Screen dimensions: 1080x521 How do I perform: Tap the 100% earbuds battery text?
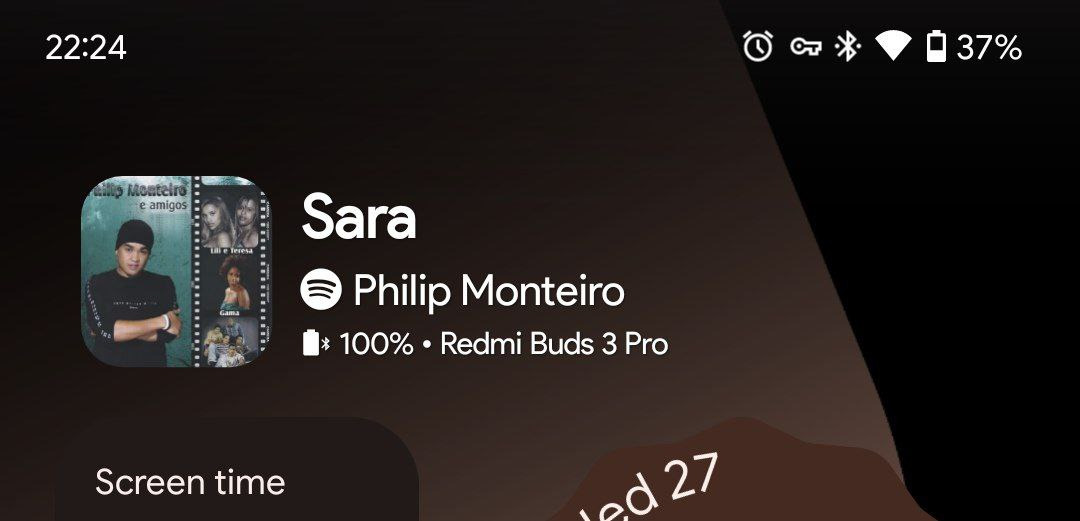(x=376, y=344)
